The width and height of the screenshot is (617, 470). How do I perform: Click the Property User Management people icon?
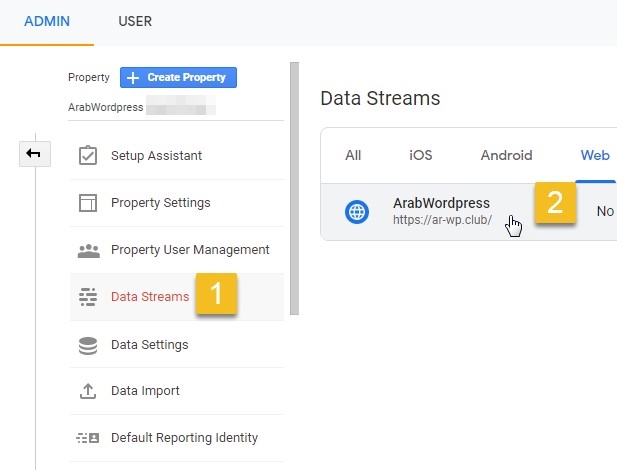pyautogui.click(x=88, y=250)
